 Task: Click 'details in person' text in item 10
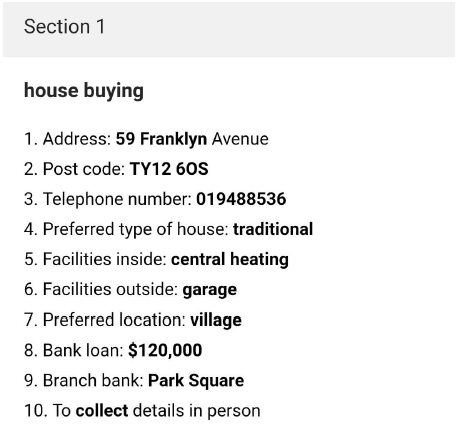pyautogui.click(x=197, y=411)
